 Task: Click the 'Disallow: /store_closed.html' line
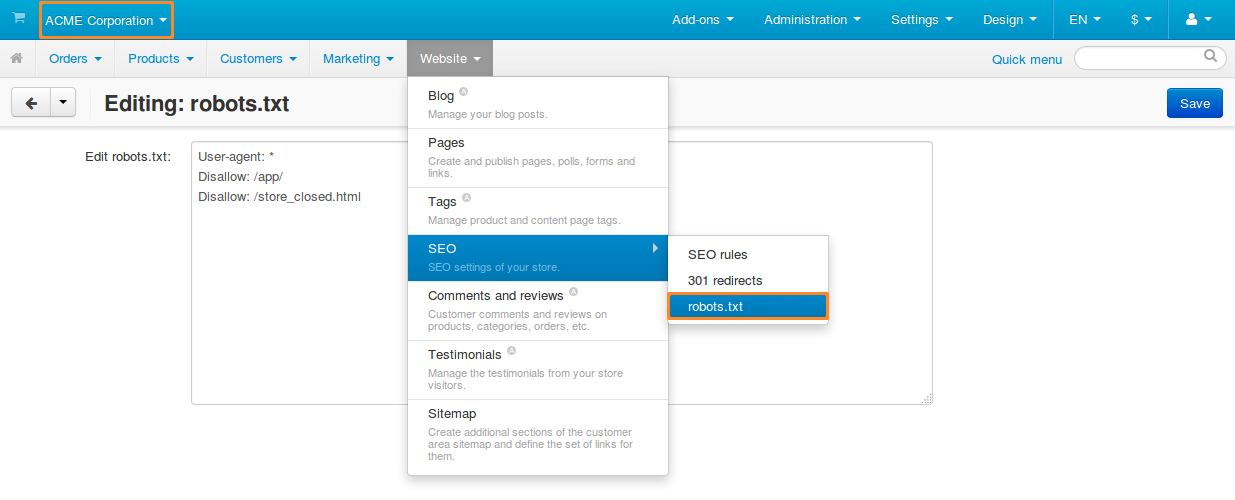[279, 197]
